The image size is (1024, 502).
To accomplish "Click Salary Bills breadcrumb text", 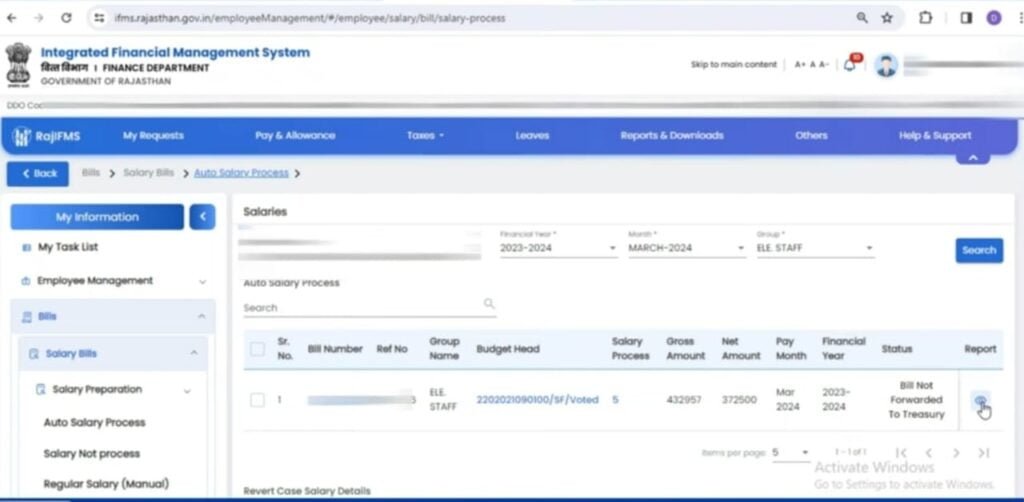I will click(149, 173).
